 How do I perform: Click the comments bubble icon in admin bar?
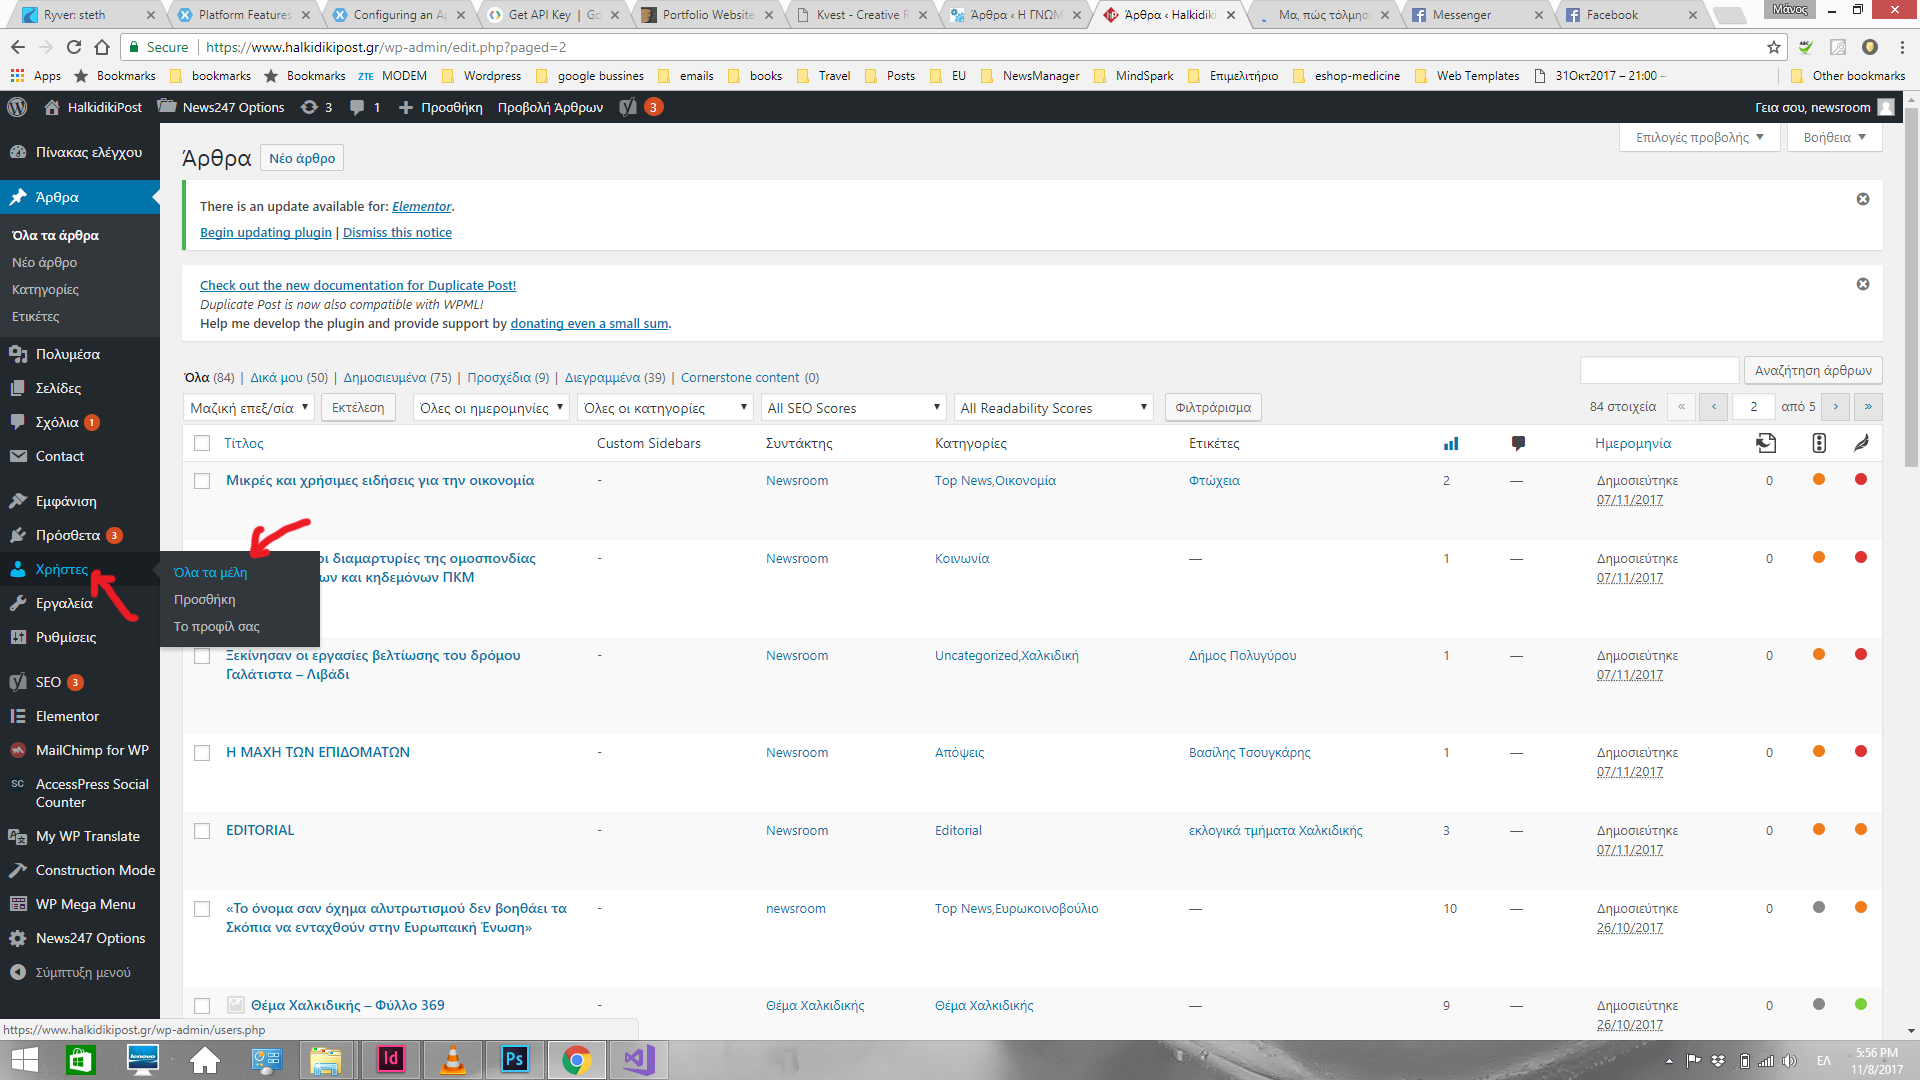[357, 107]
